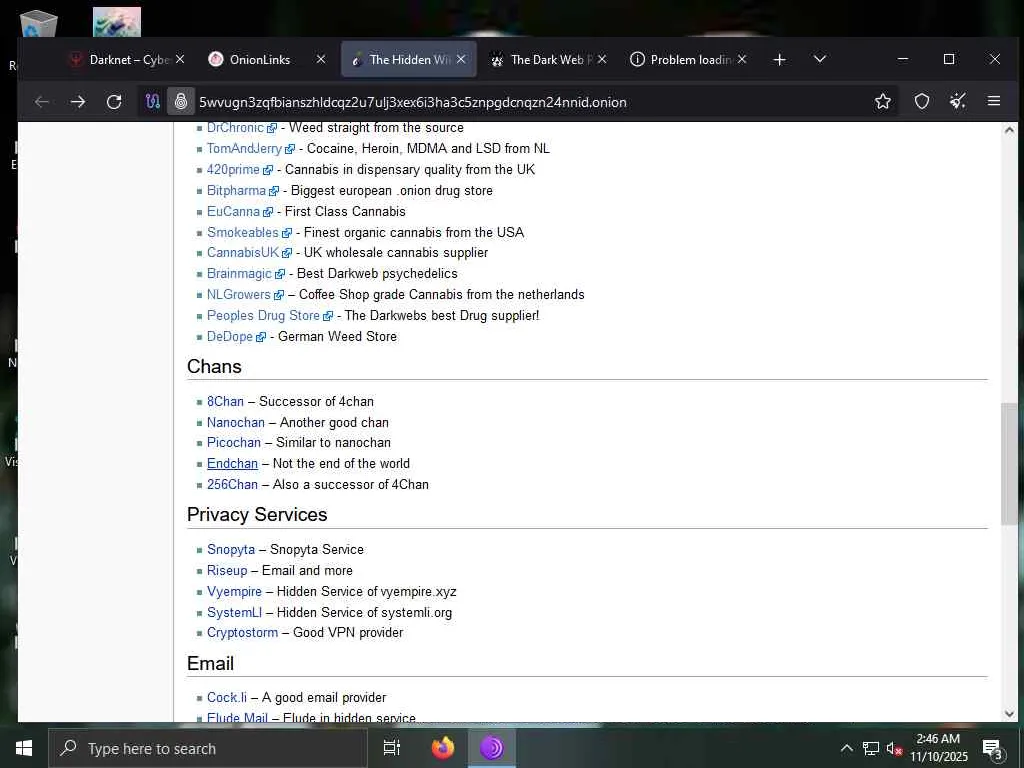Image resolution: width=1024 pixels, height=768 pixels.
Task: Click the page scrollbar down arrow
Action: (x=1009, y=714)
